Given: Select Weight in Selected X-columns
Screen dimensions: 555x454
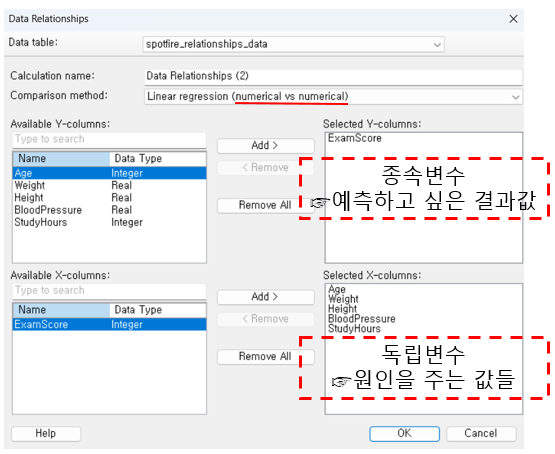Looking at the screenshot, I should tap(343, 299).
